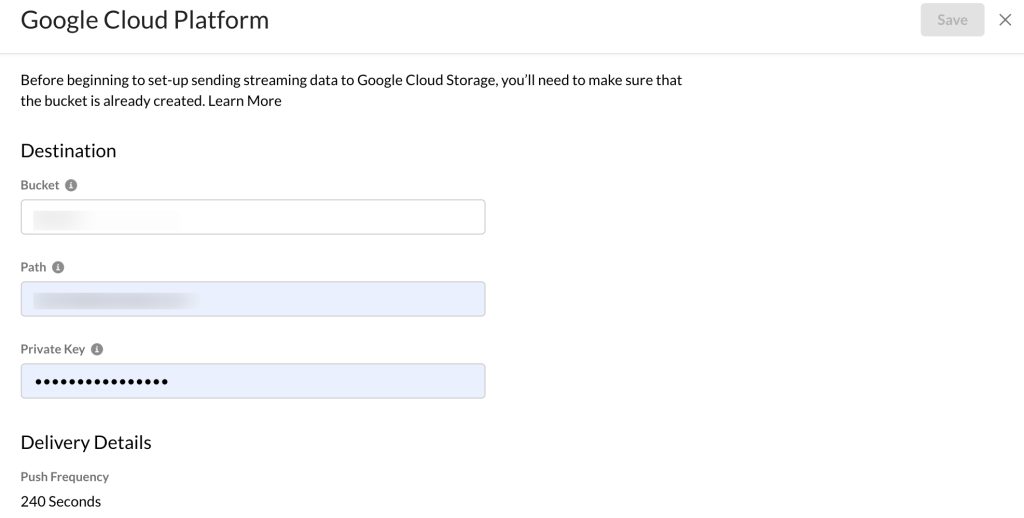This screenshot has width=1024, height=518.
Task: Select the '240 Seconds' push frequency value
Action: (x=61, y=502)
